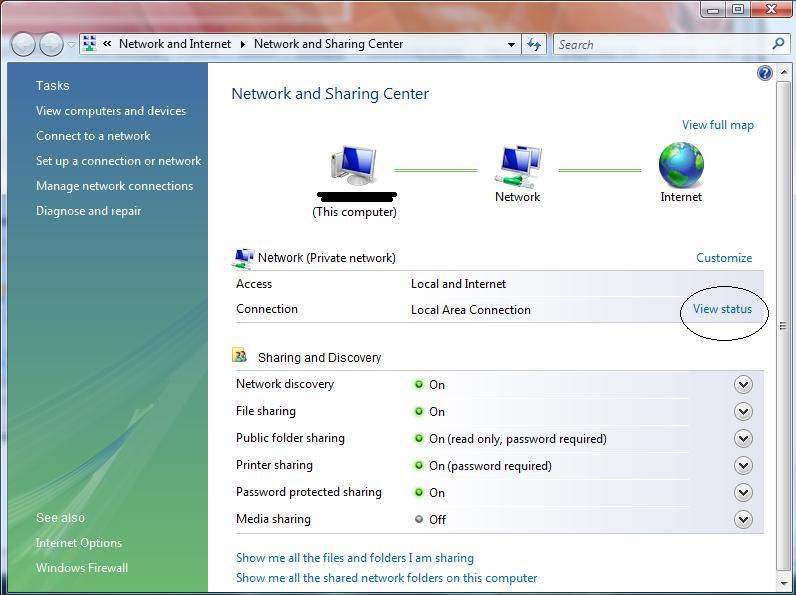Open the blue Help question mark icon
This screenshot has height=595, width=796.
[x=765, y=73]
